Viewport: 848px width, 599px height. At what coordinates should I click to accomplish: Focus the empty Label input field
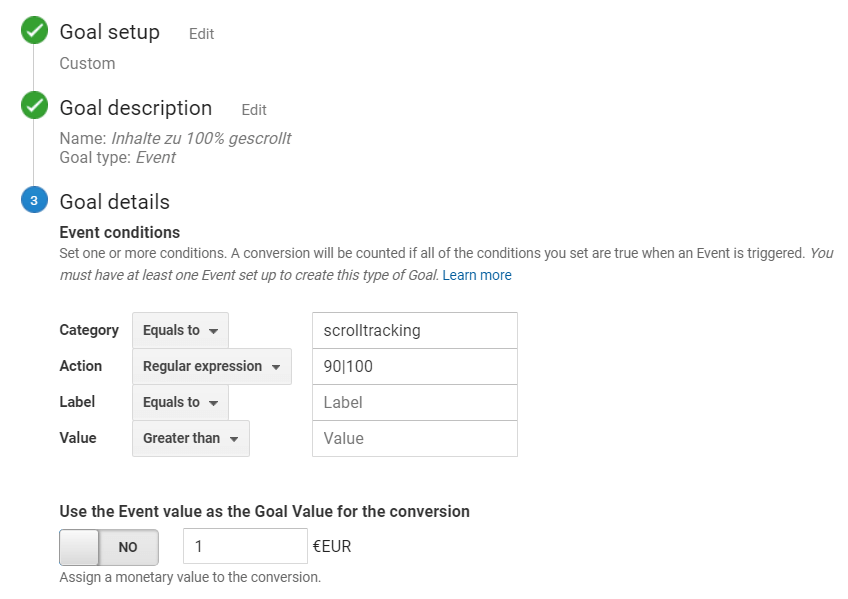(414, 402)
